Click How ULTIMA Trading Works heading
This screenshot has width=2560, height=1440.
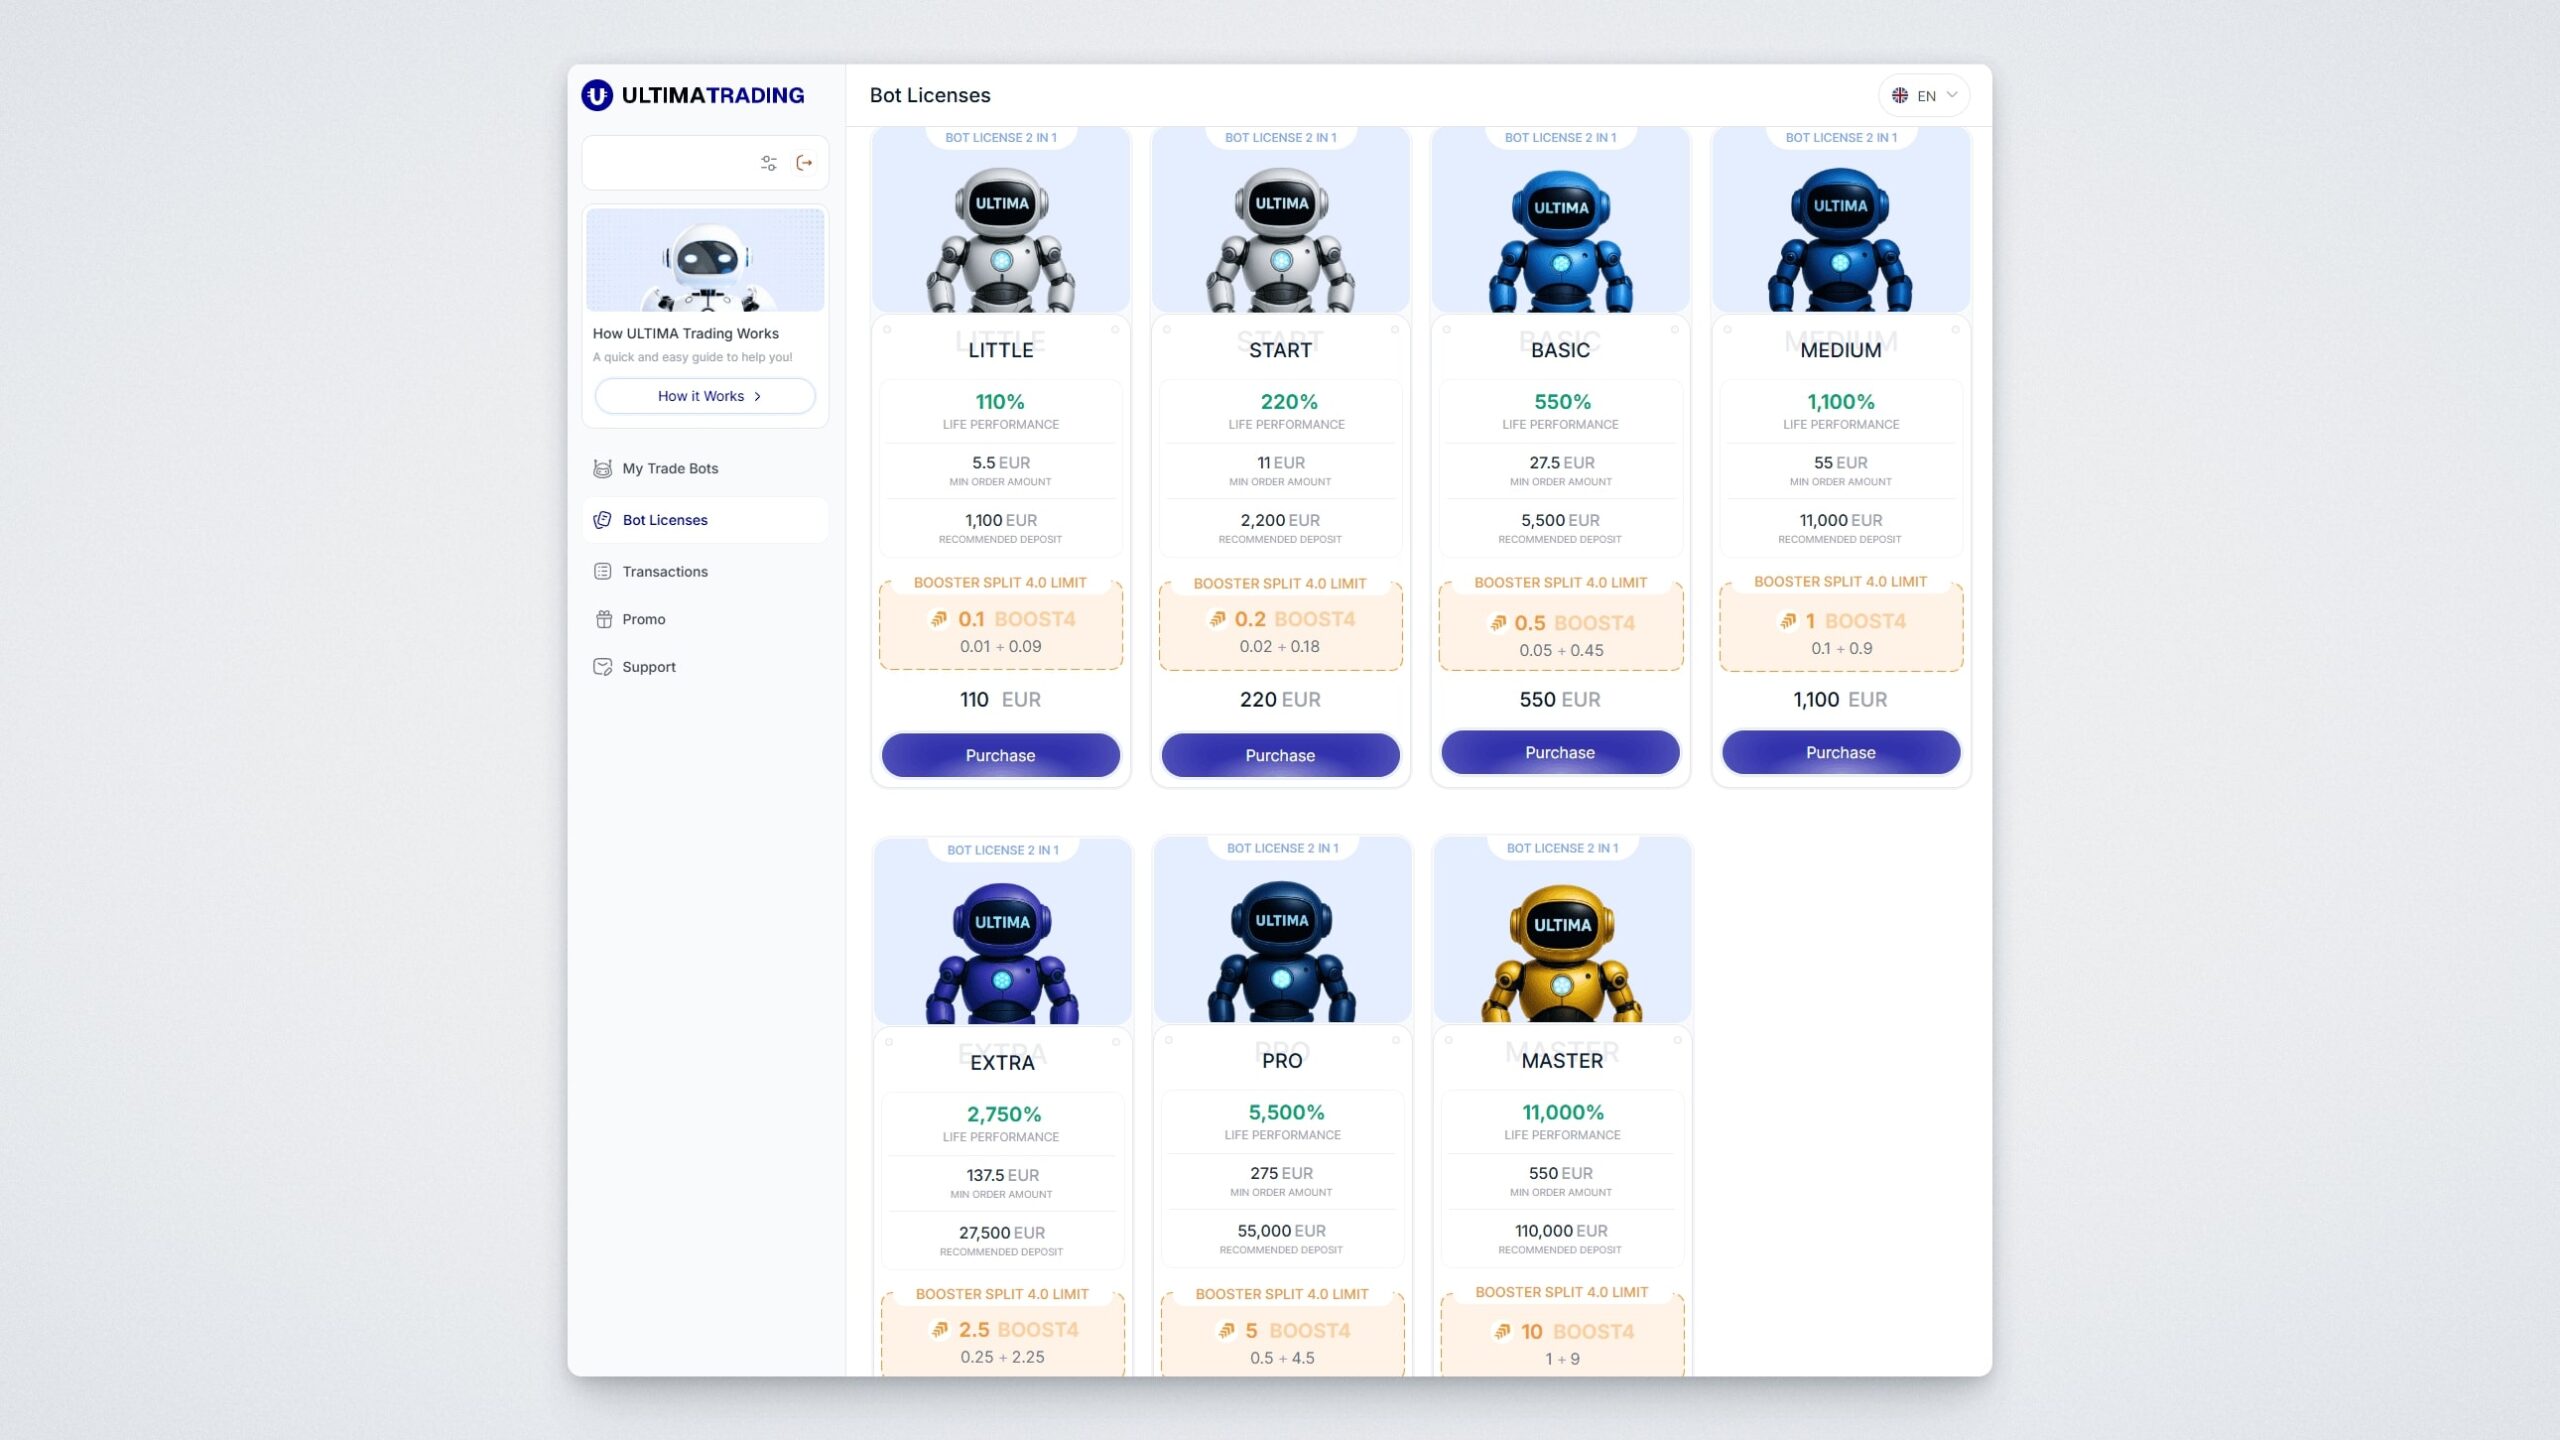[685, 334]
